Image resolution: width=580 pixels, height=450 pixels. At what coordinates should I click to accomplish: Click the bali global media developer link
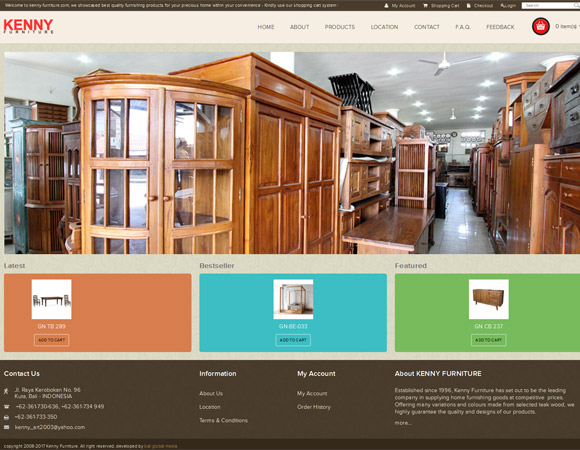point(161,446)
